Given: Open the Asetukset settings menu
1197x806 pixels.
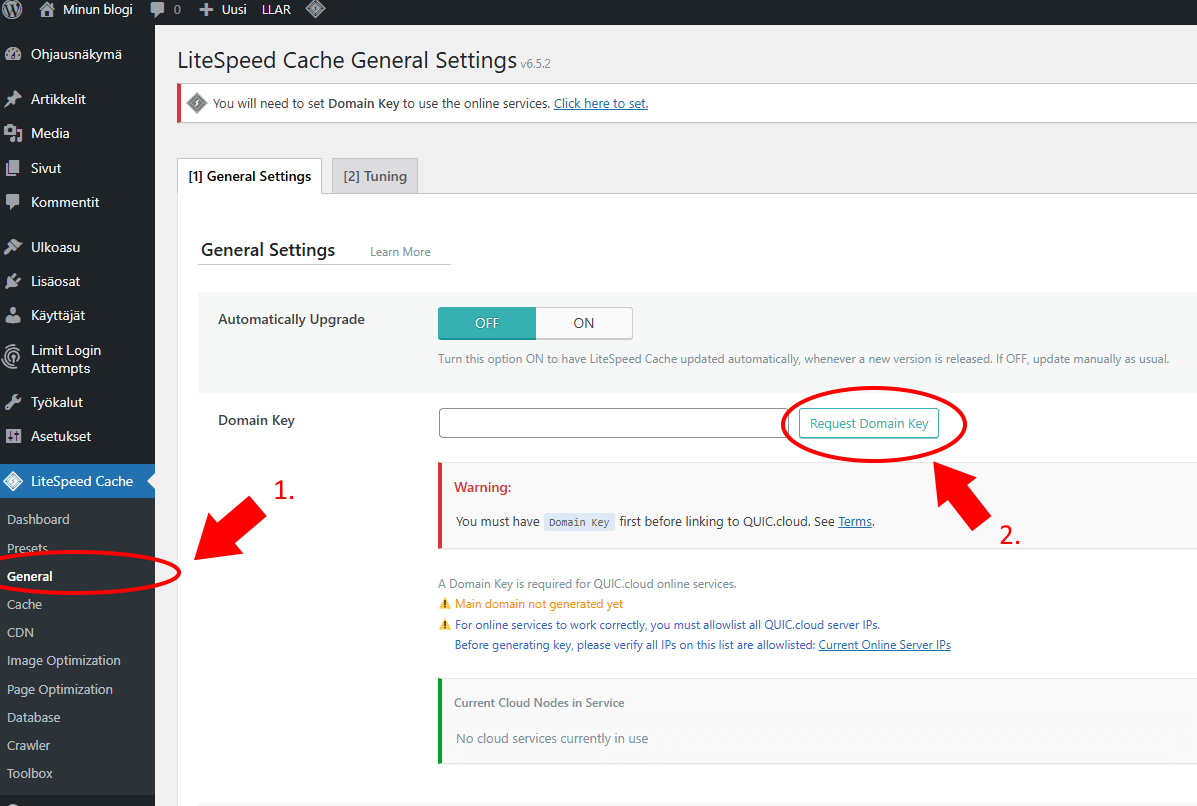Looking at the screenshot, I should tap(61, 437).
